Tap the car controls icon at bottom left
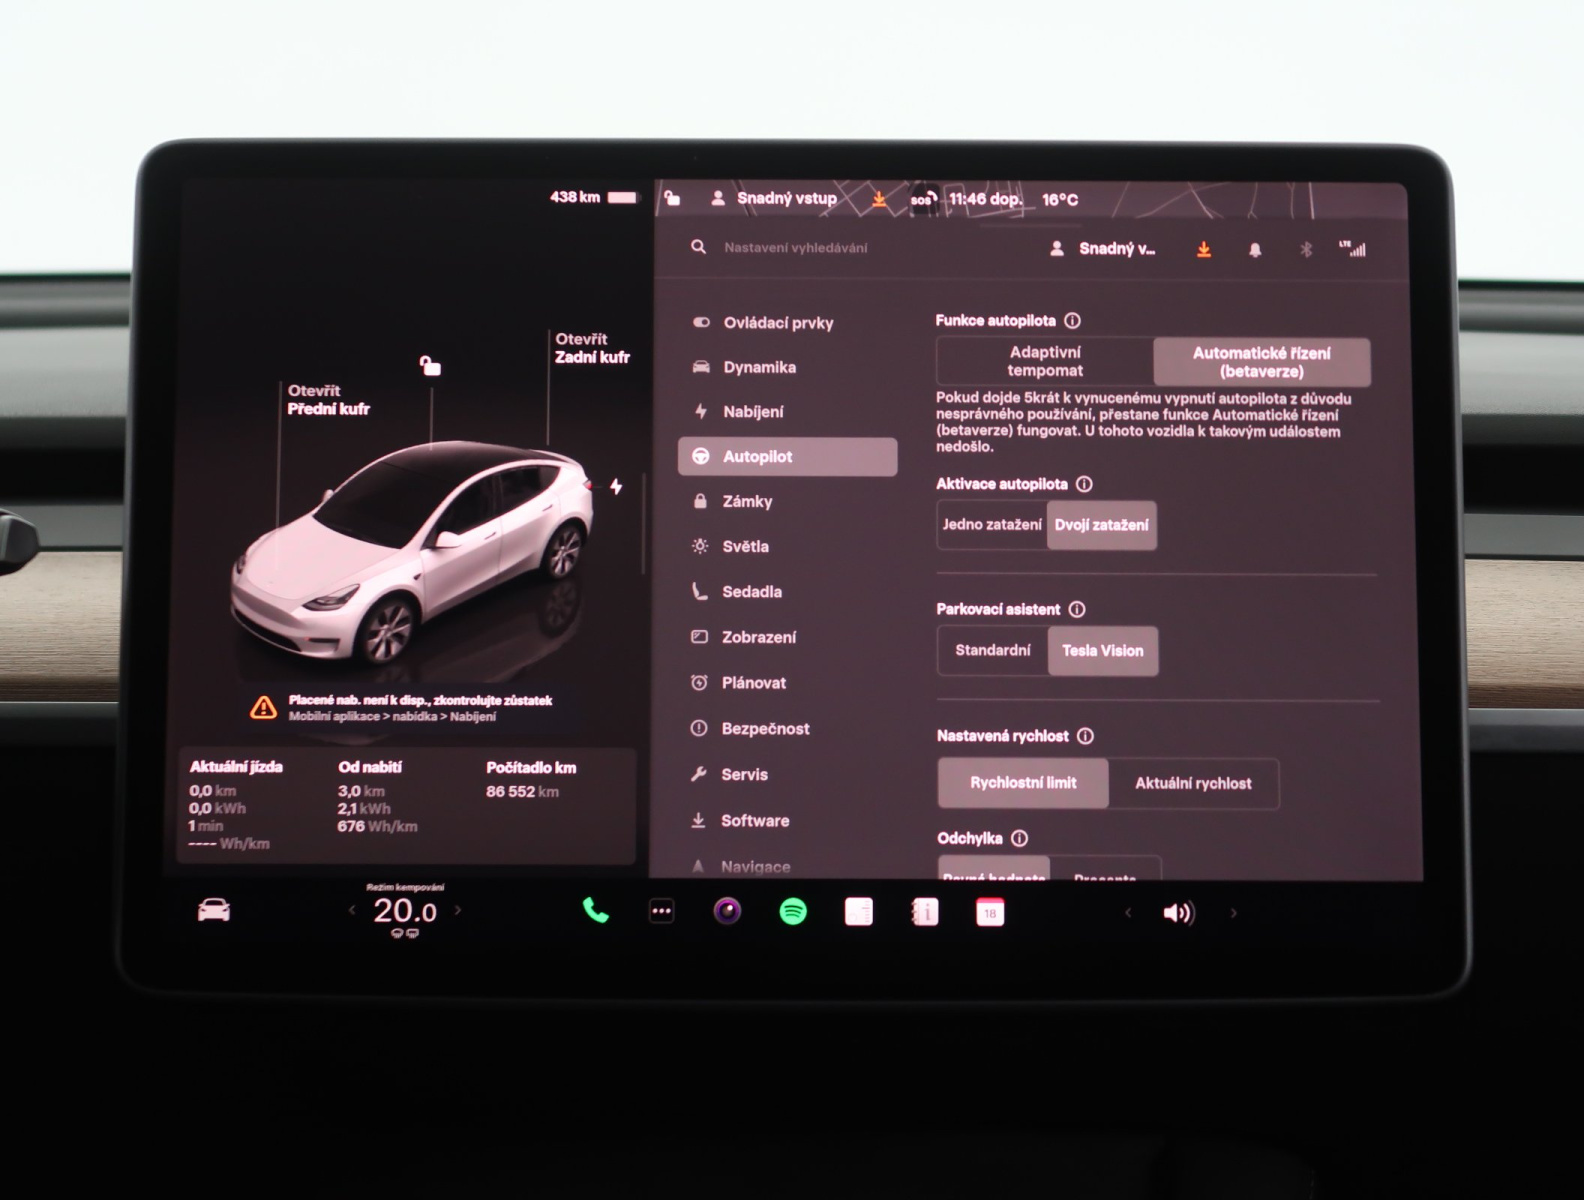This screenshot has width=1584, height=1200. (214, 910)
